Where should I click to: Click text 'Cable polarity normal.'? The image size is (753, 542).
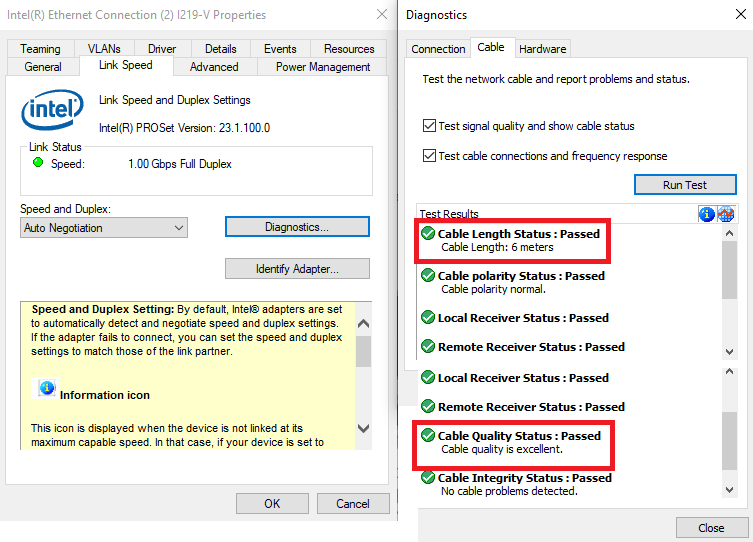(493, 289)
